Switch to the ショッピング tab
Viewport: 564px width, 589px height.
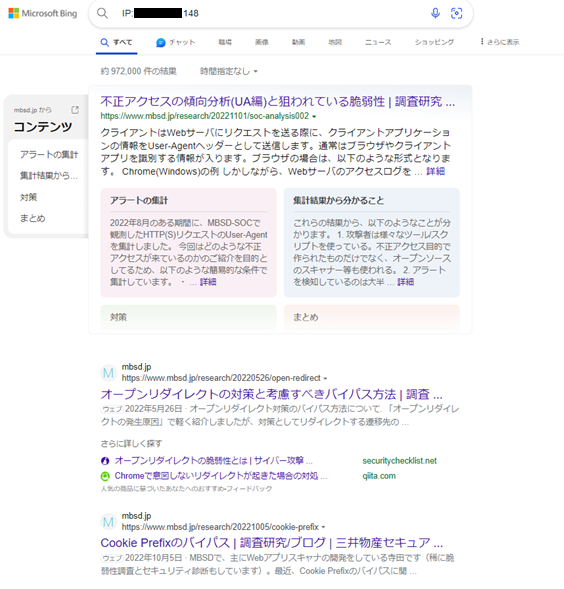[x=434, y=42]
